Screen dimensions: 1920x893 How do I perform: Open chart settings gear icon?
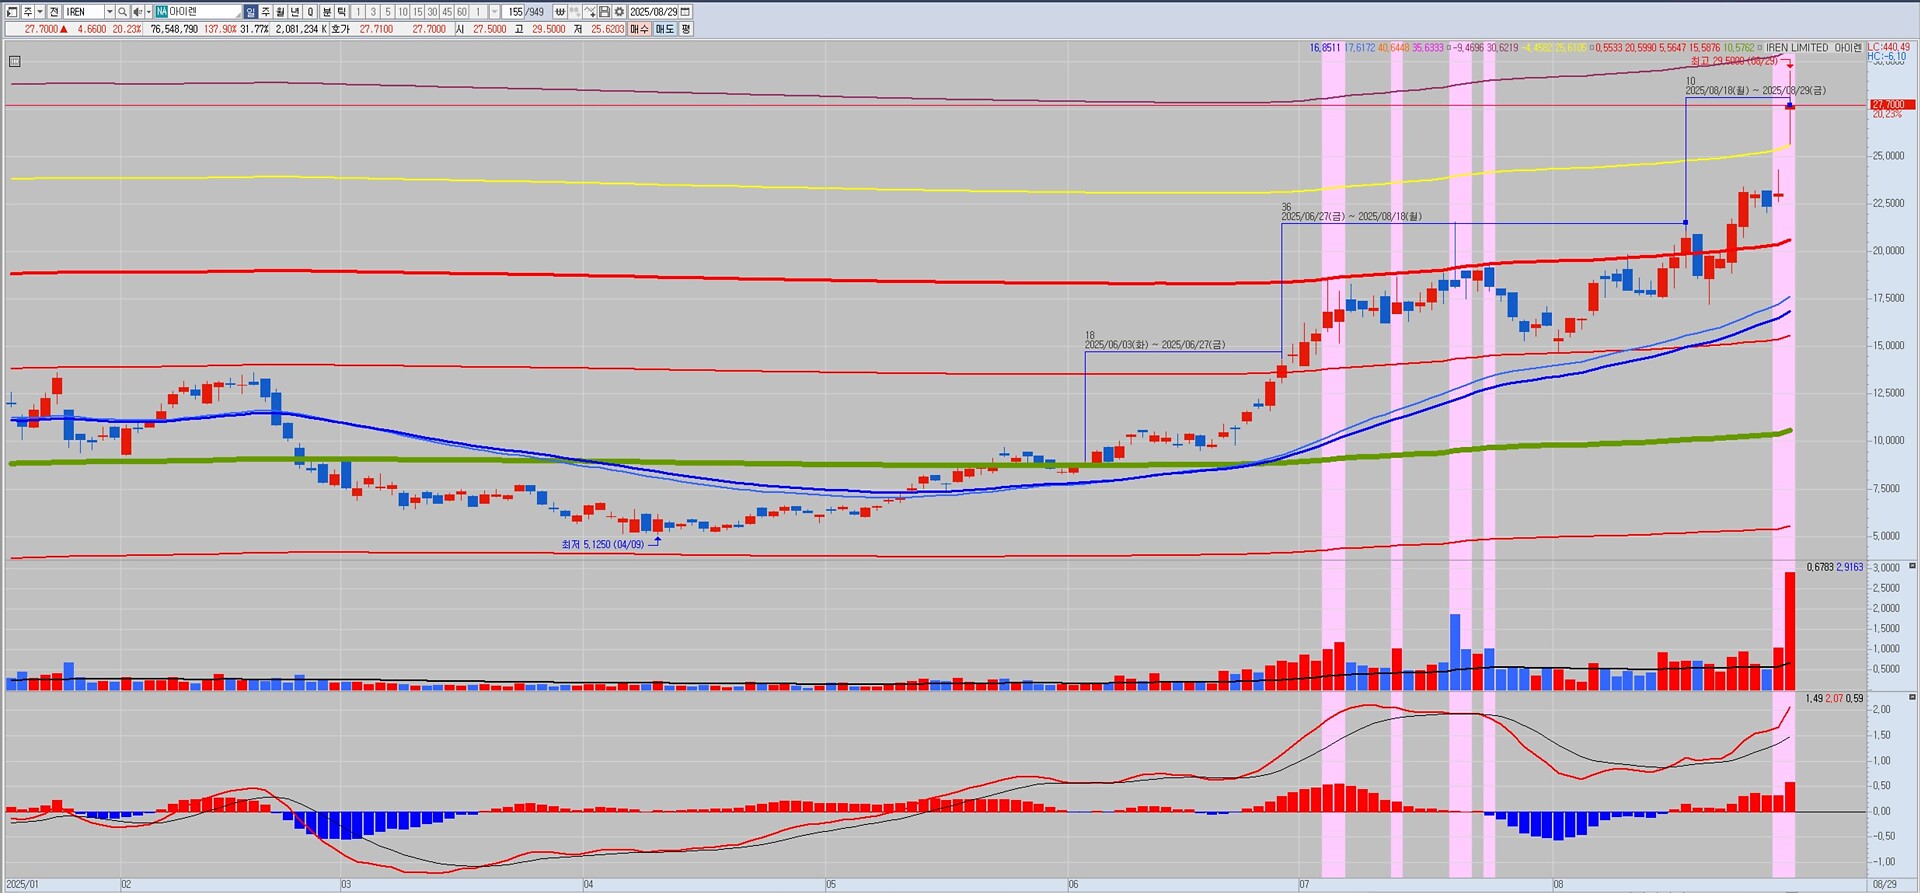pos(619,12)
